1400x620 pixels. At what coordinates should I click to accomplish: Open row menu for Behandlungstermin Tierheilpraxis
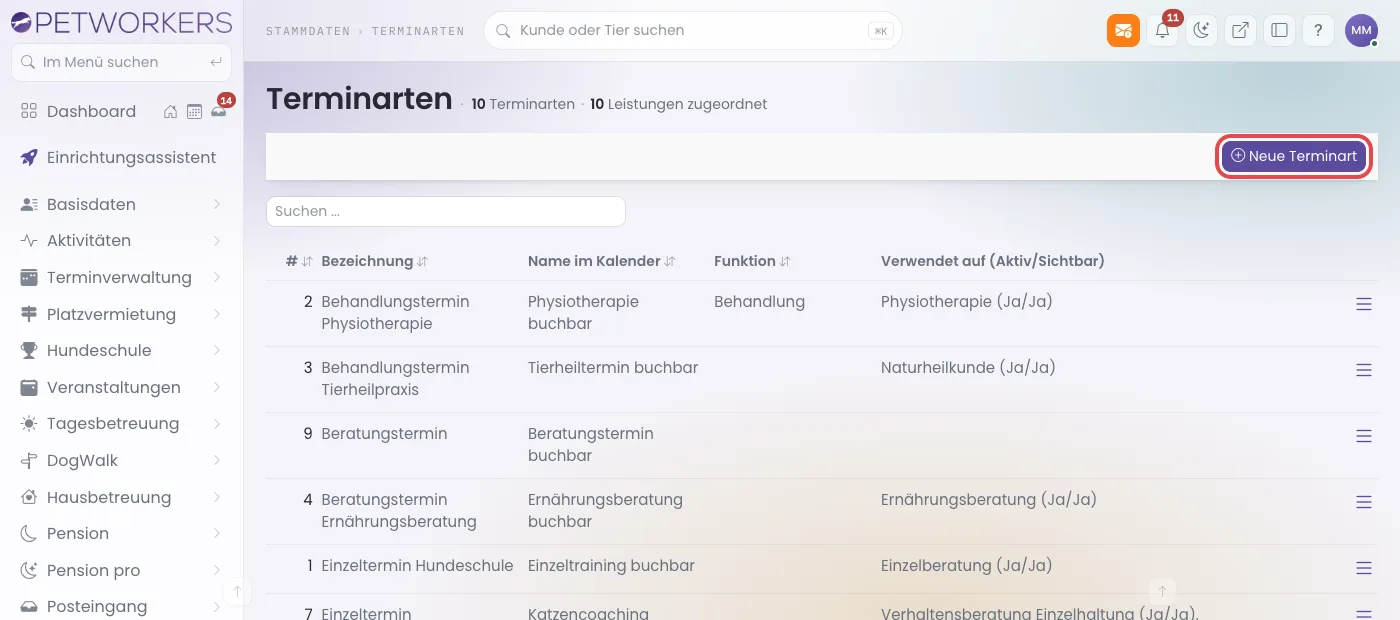point(1363,370)
